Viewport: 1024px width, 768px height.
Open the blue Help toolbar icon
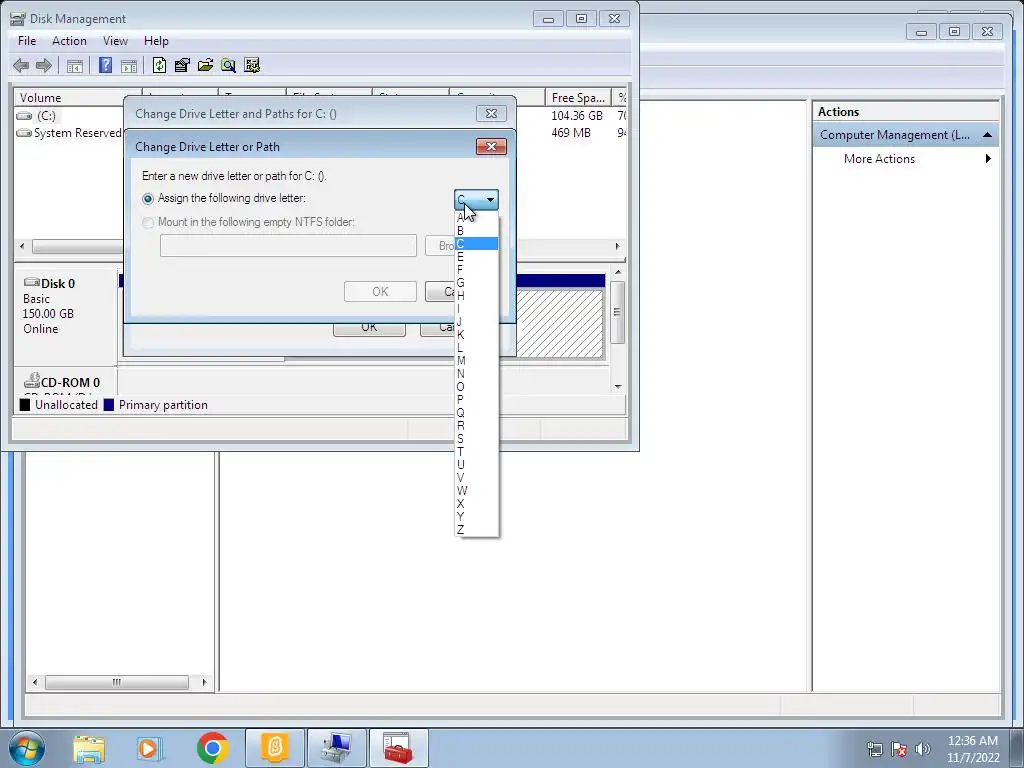pyautogui.click(x=105, y=65)
